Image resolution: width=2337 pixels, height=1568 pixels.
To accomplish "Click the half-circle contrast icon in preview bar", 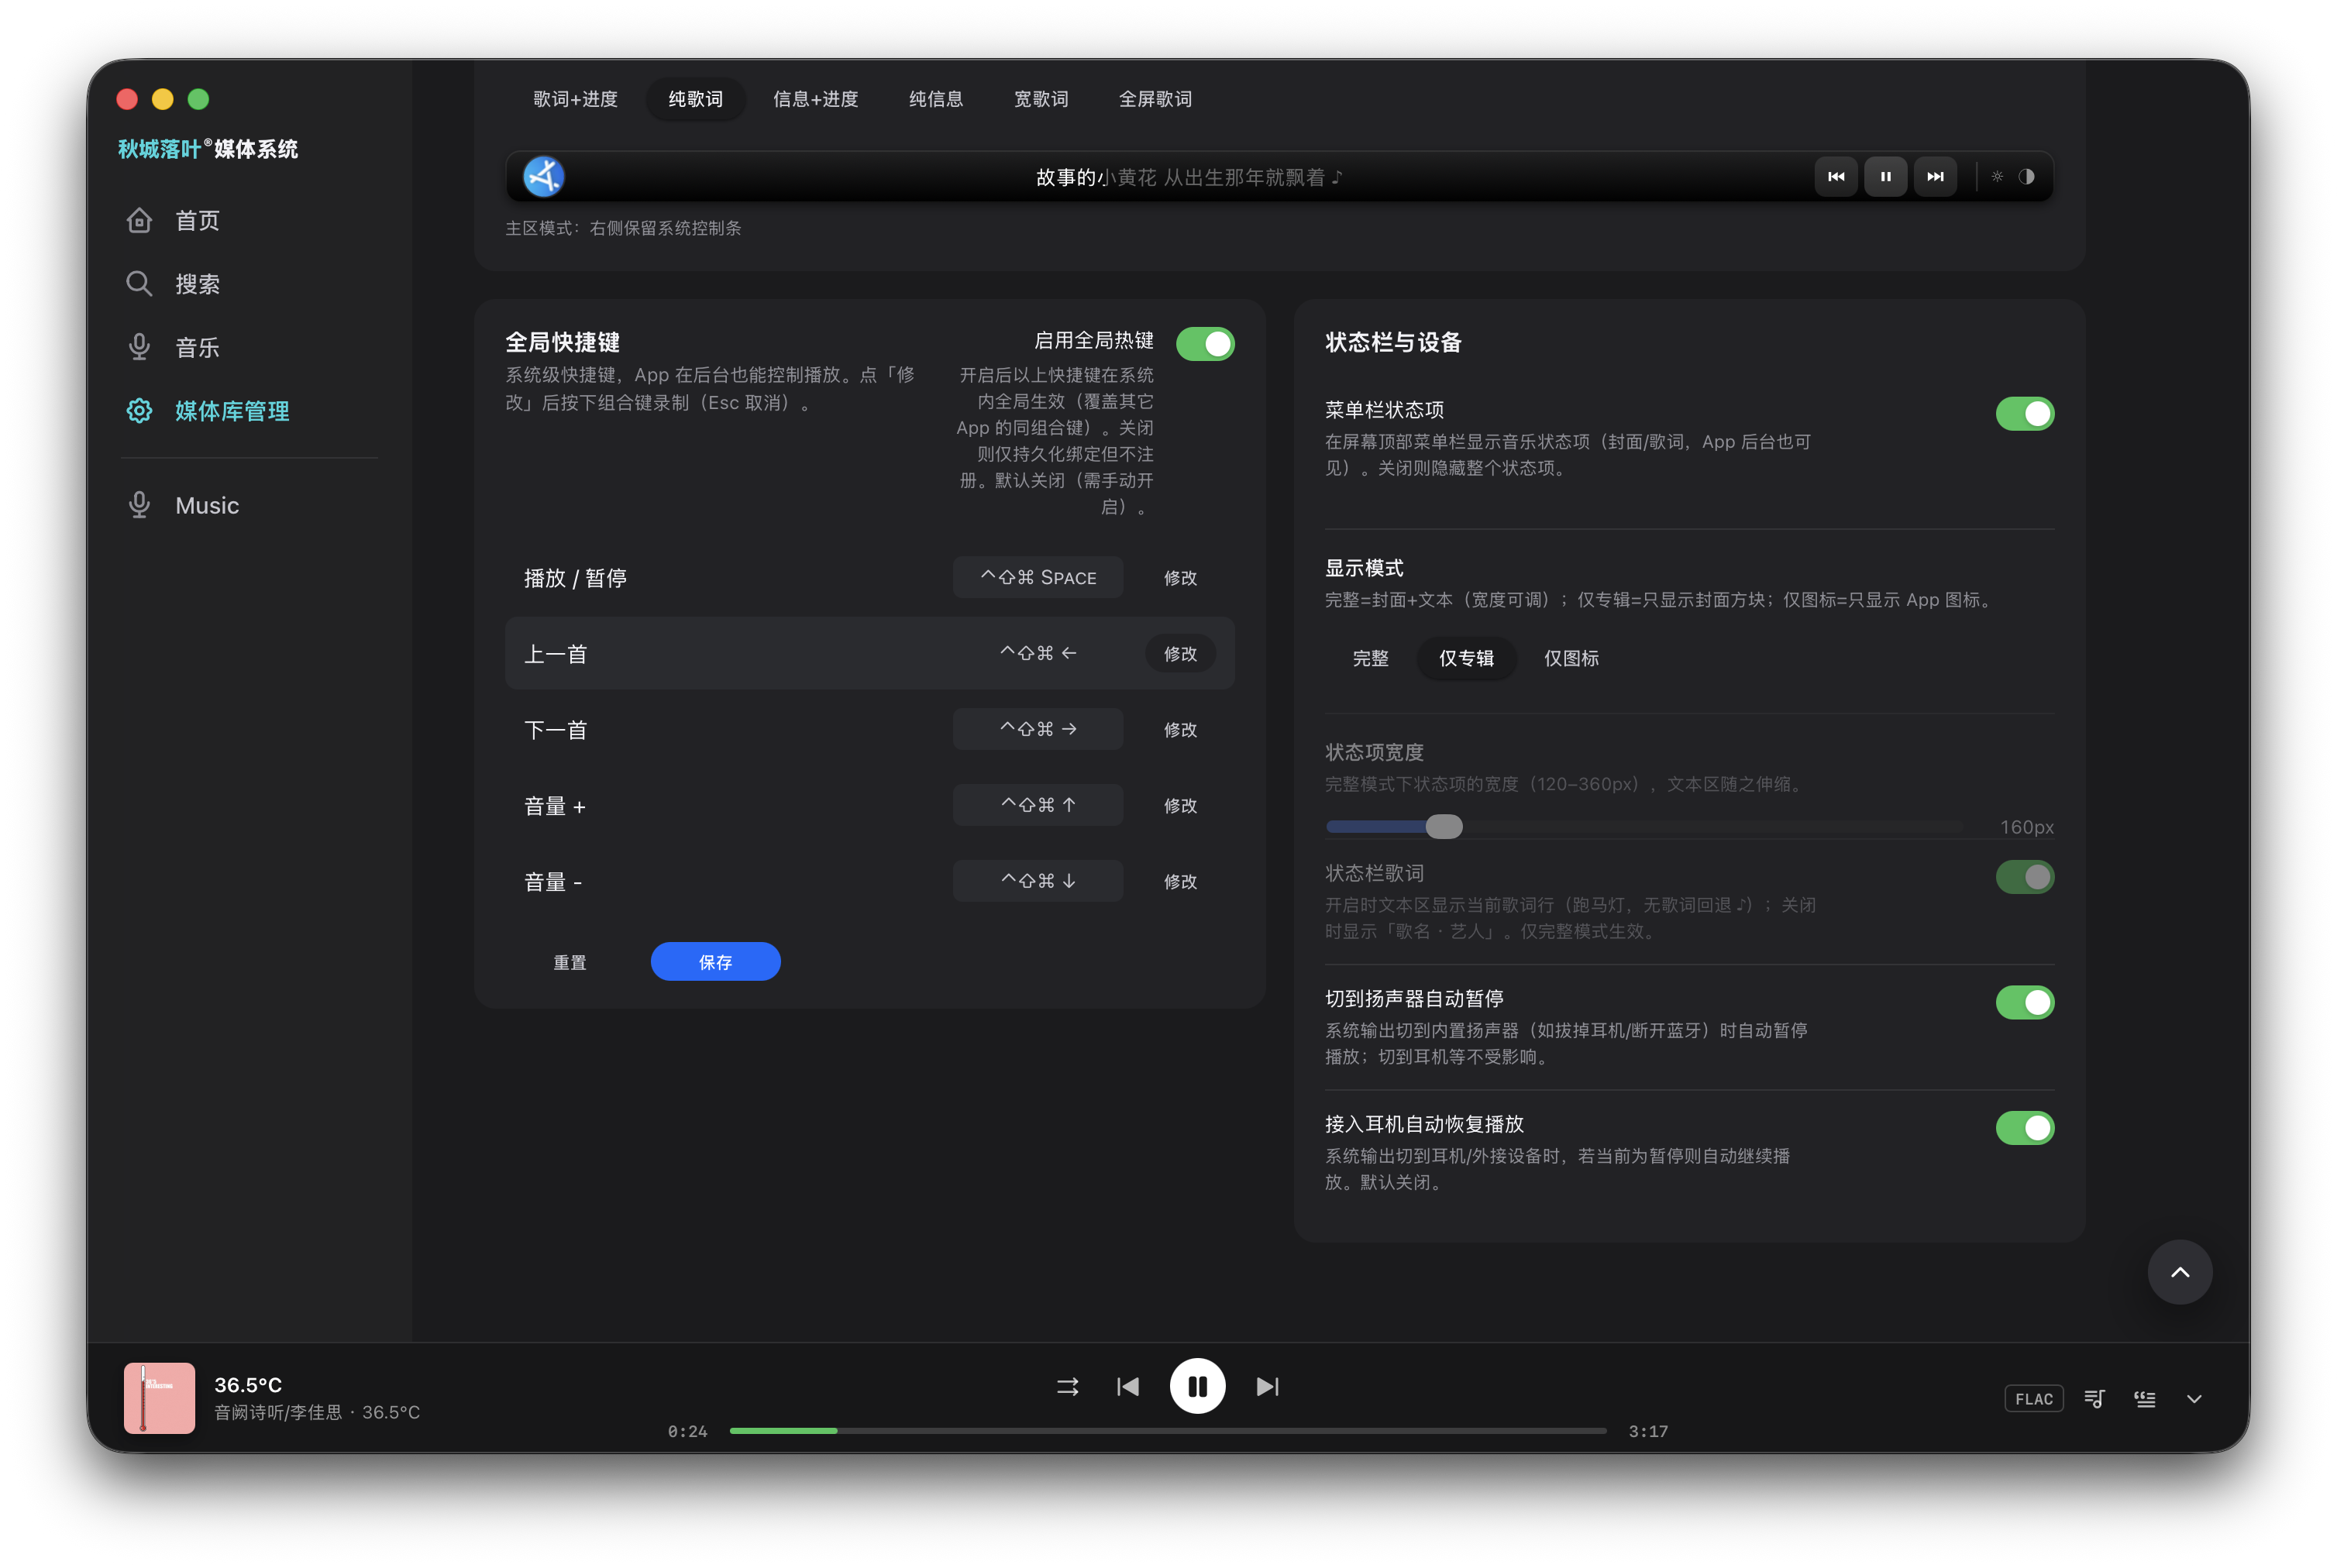I will coord(2026,177).
